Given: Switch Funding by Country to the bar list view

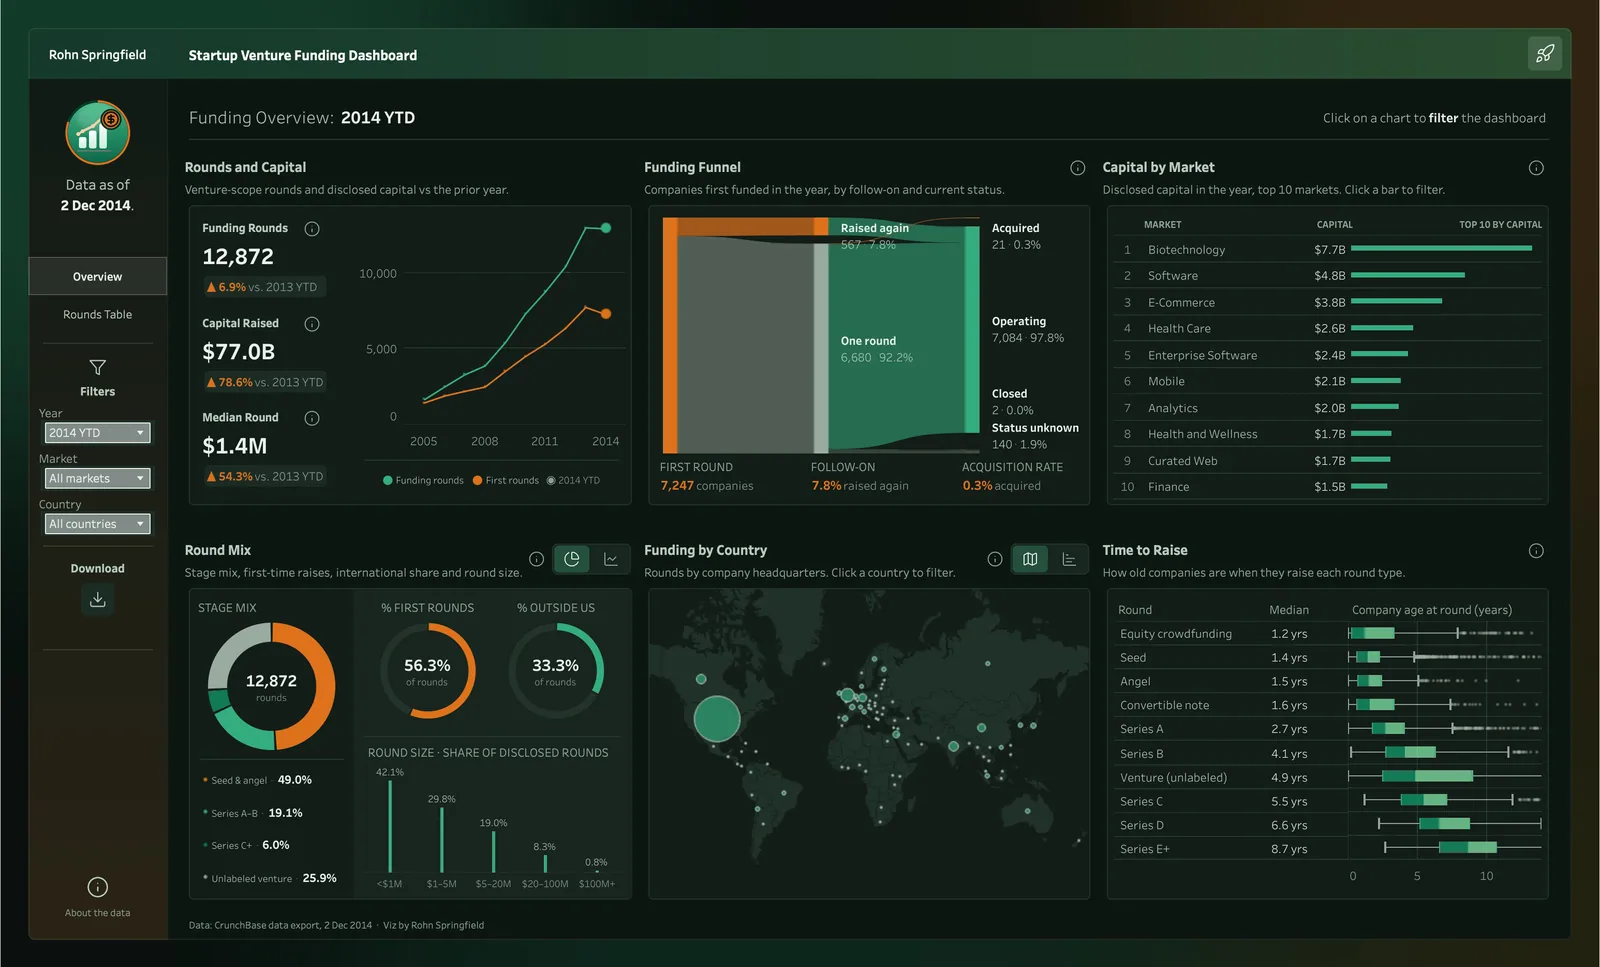Looking at the screenshot, I should [x=1069, y=559].
